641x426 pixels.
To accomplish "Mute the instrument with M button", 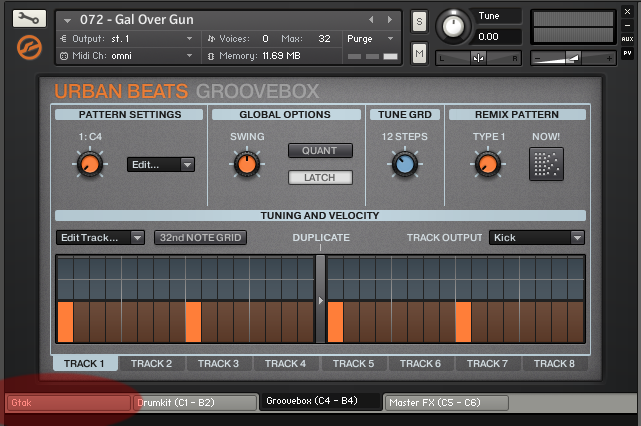I will coord(419,52).
